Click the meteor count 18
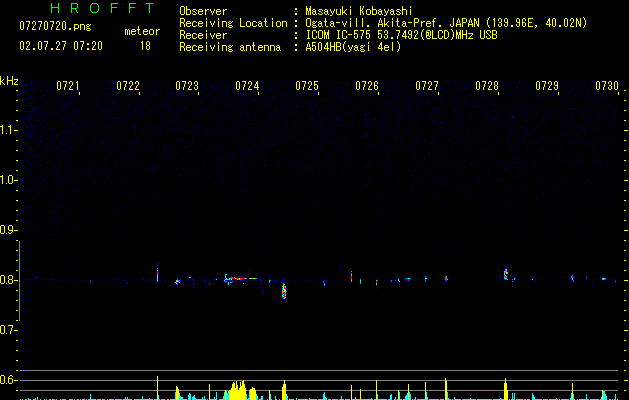This screenshot has height=400, width=629. pos(145,46)
